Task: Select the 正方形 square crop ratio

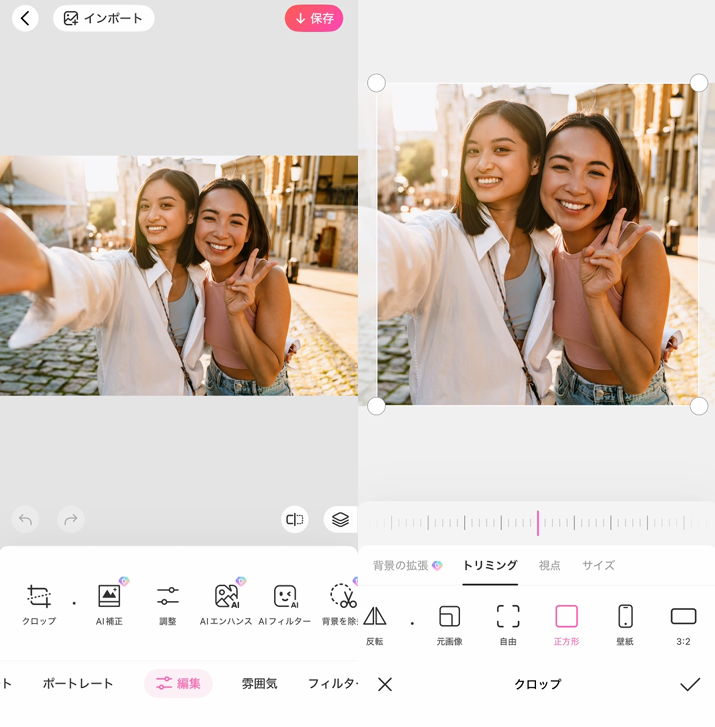Action: [x=567, y=625]
